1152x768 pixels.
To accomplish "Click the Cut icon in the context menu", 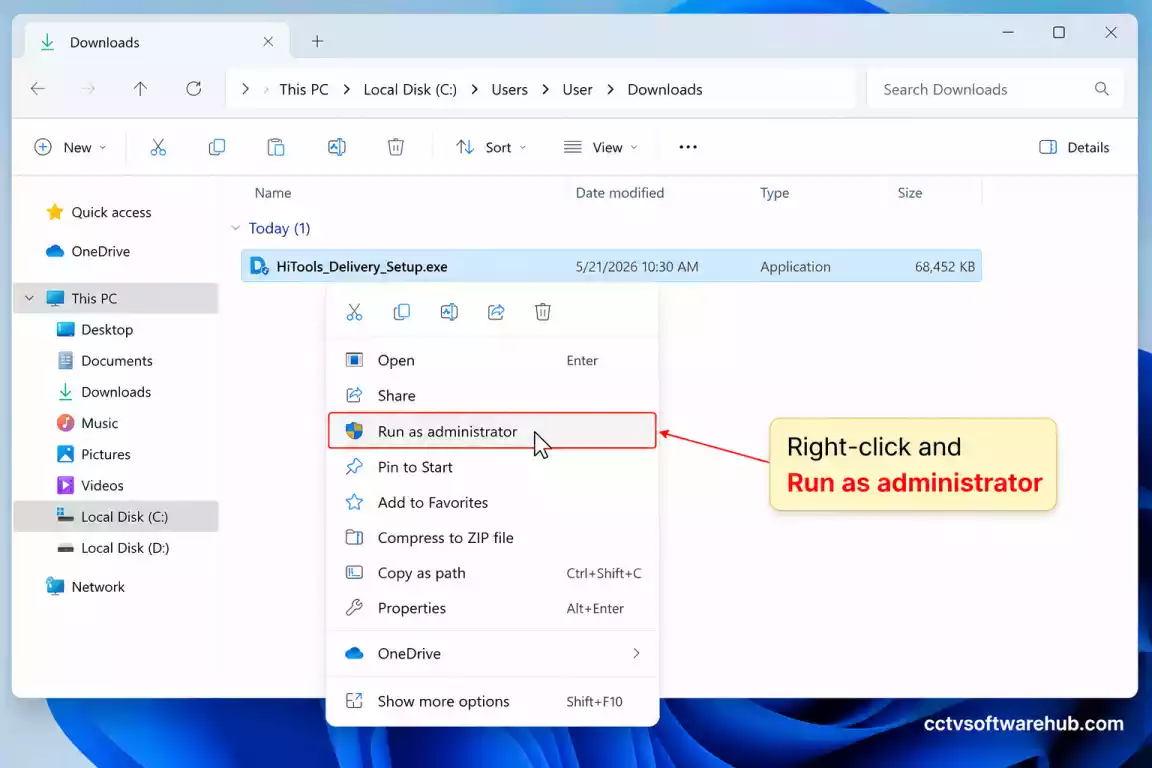I will 354,312.
